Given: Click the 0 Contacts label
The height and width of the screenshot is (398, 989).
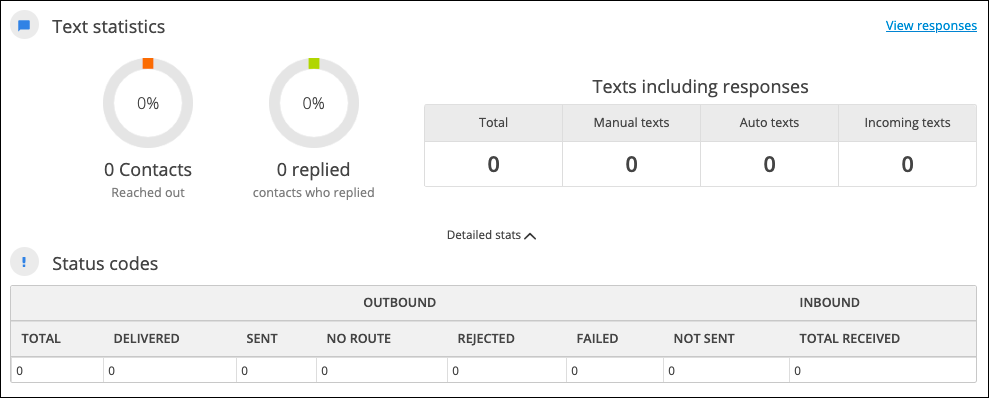Looking at the screenshot, I should pyautogui.click(x=148, y=170).
